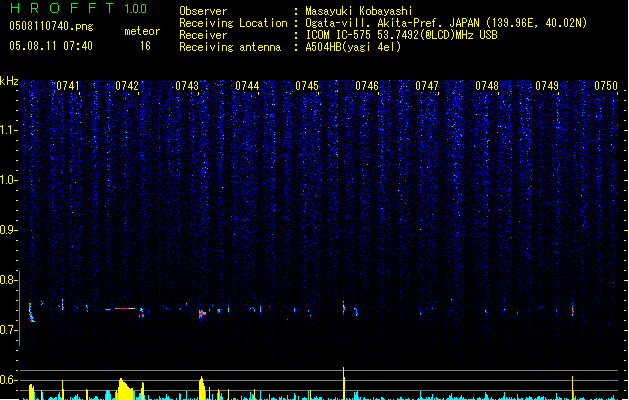Click the HROFFT 1.0.0 title text
The width and height of the screenshot is (629, 400).
coord(79,8)
